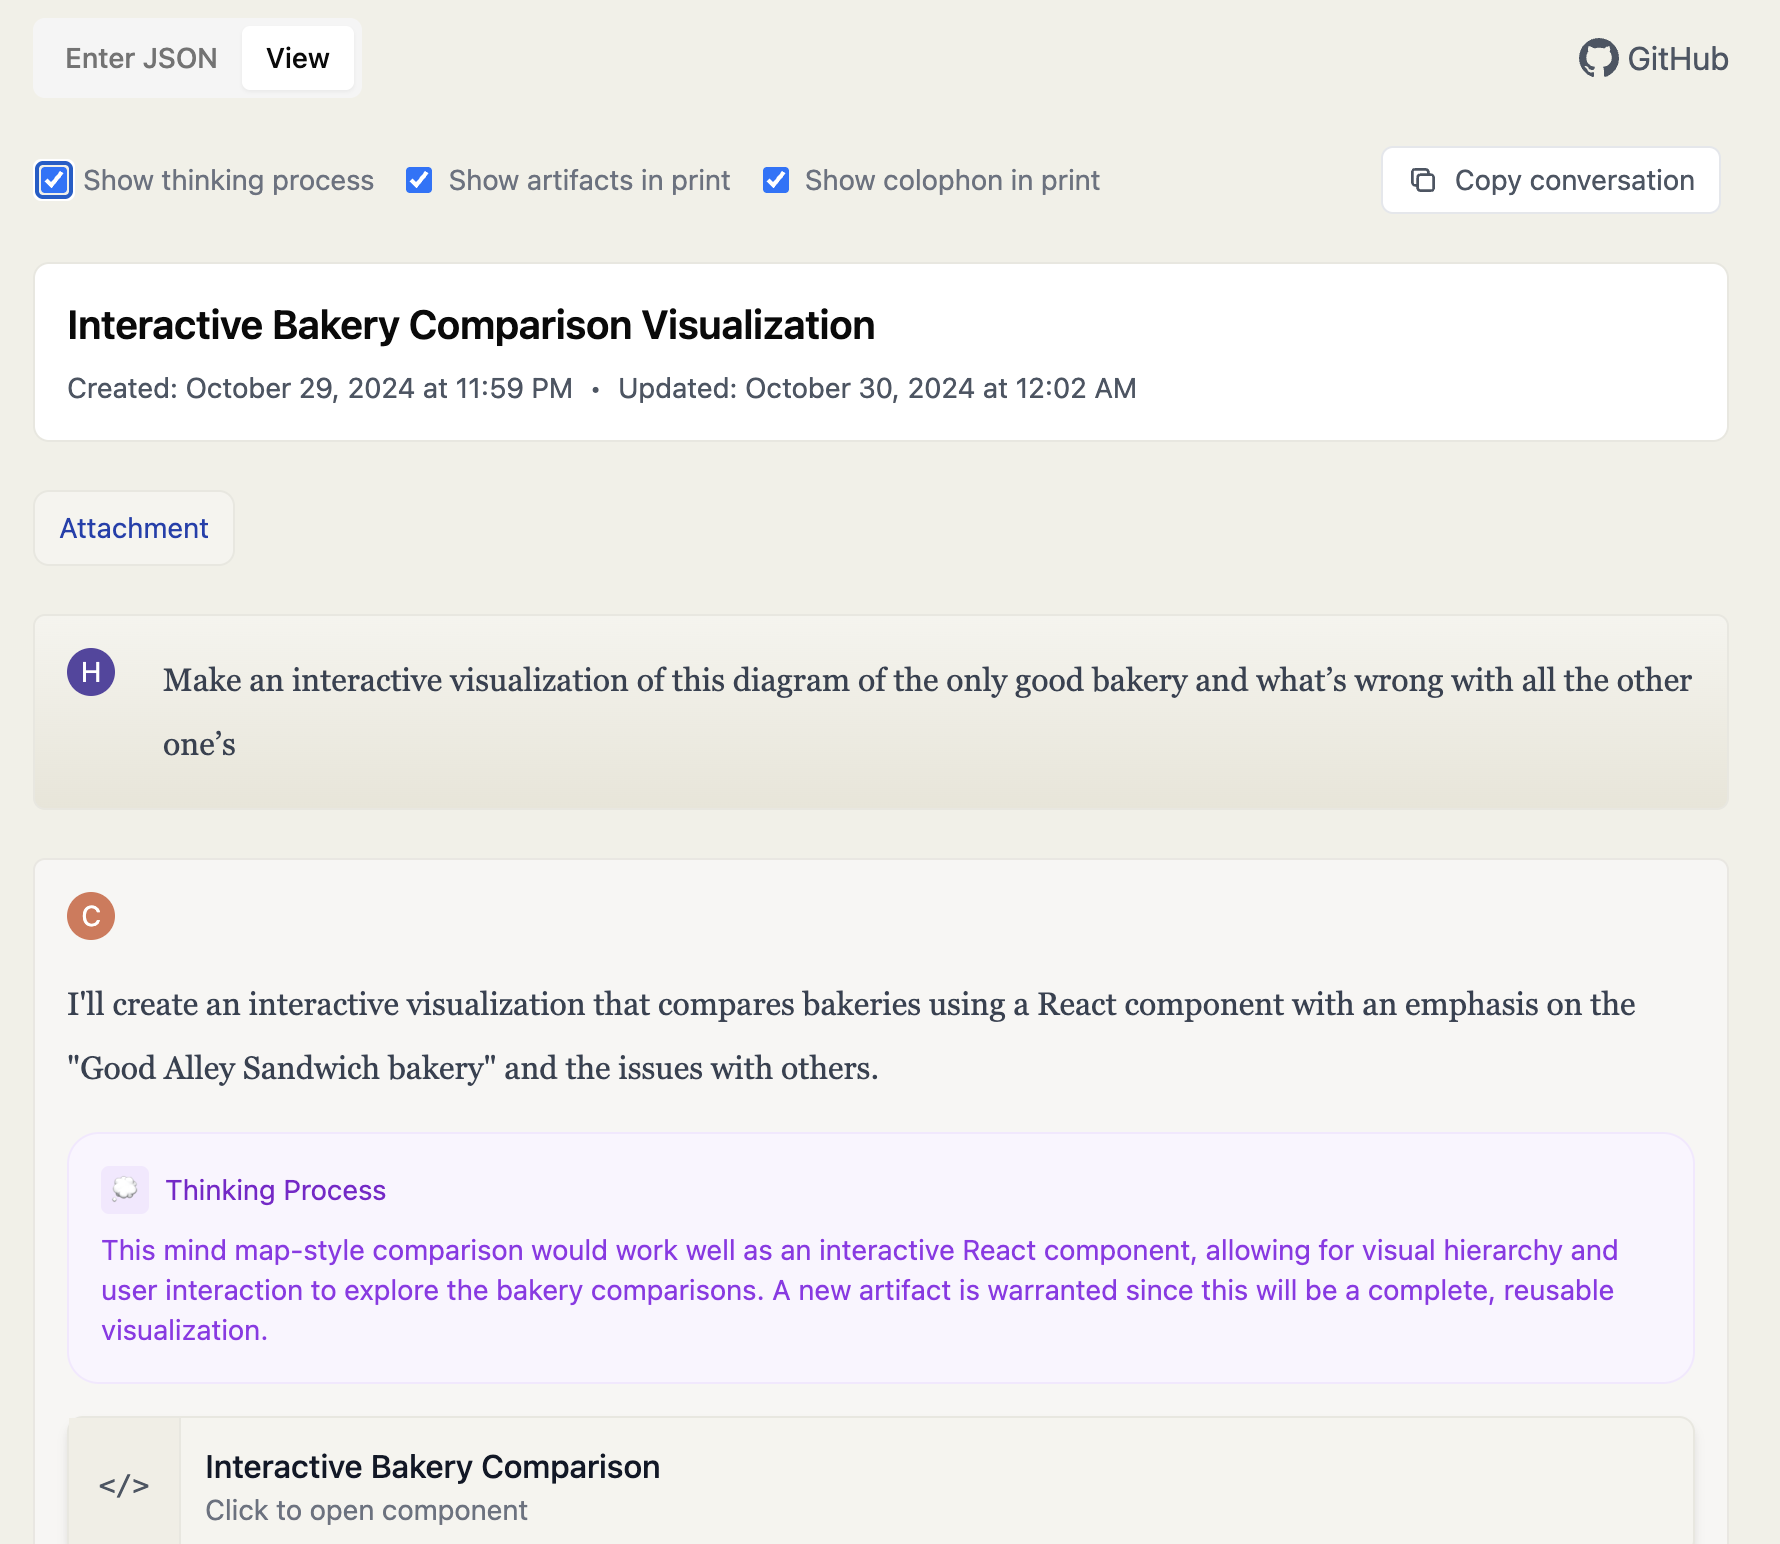Viewport: 1780px width, 1544px height.
Task: Click the assistant reply mentioning Good Alley Sandwich bakery
Action: (851, 1036)
